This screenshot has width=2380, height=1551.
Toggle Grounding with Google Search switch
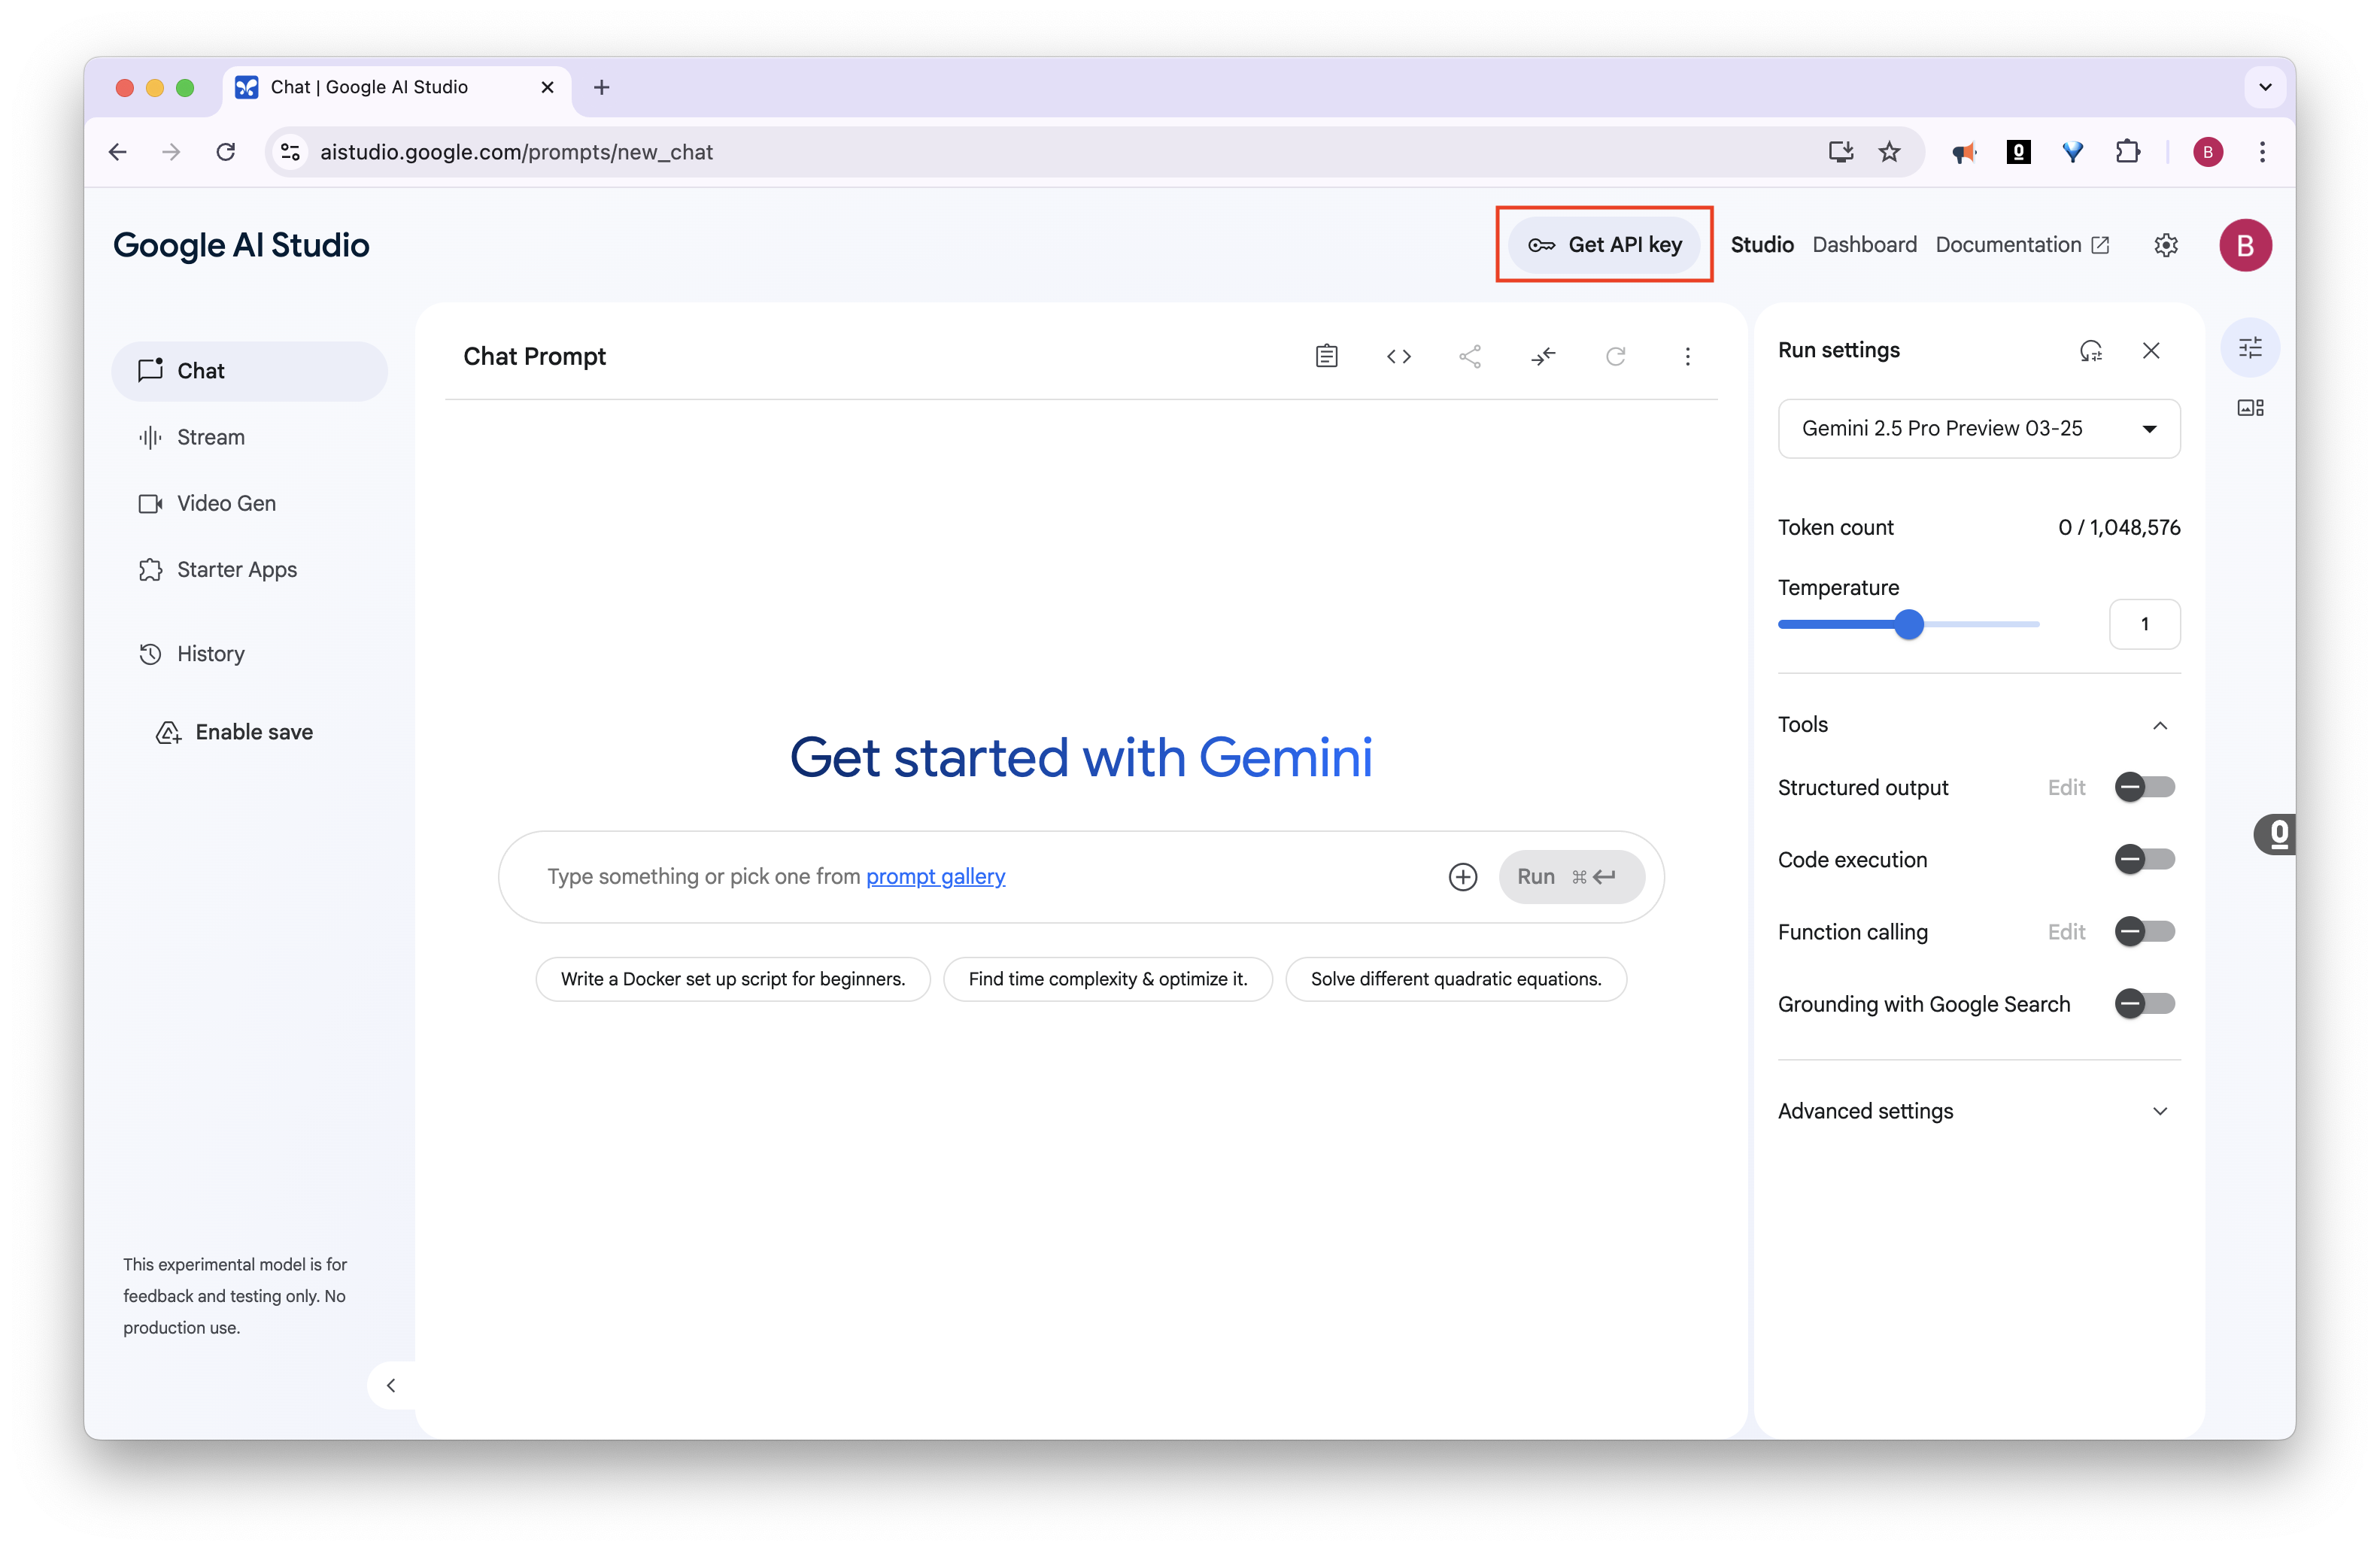tap(2144, 1004)
